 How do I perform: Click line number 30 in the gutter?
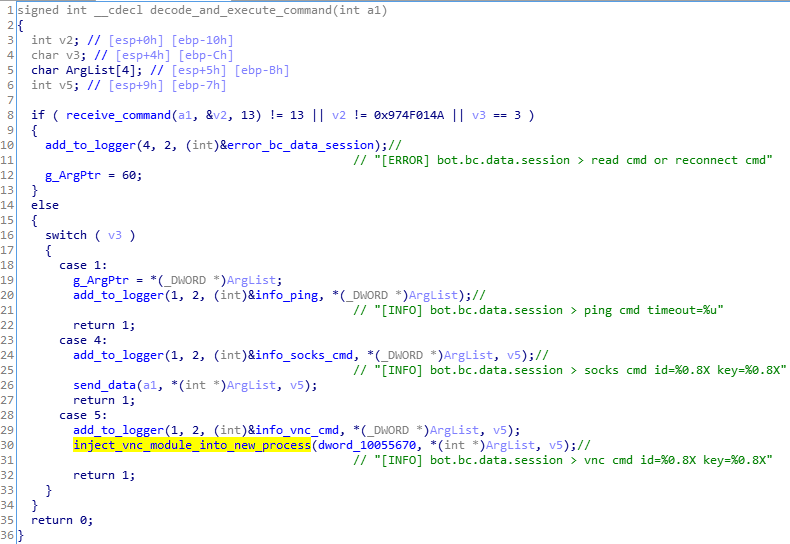[x=7, y=445]
